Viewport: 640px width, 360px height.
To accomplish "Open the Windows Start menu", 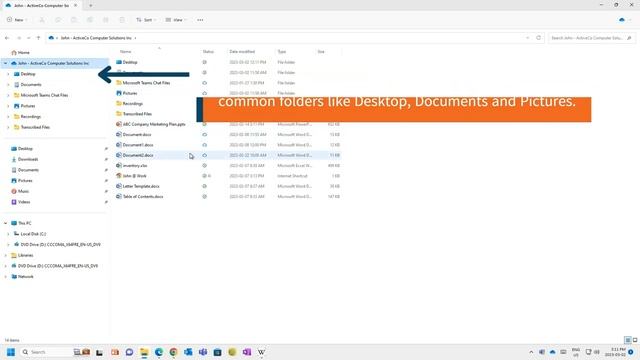I will click(11, 352).
